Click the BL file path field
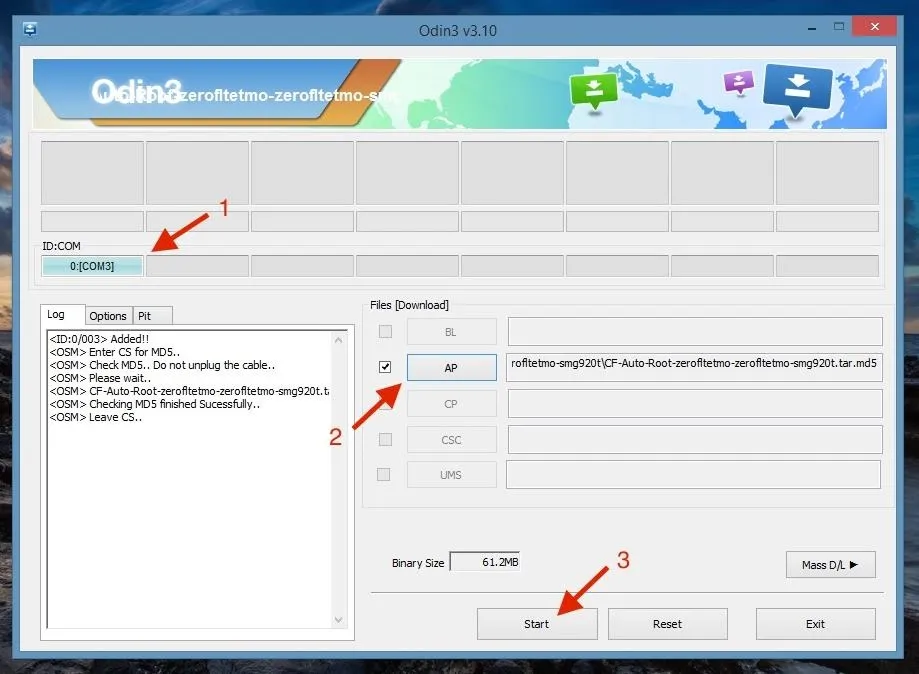 pyautogui.click(x=695, y=332)
